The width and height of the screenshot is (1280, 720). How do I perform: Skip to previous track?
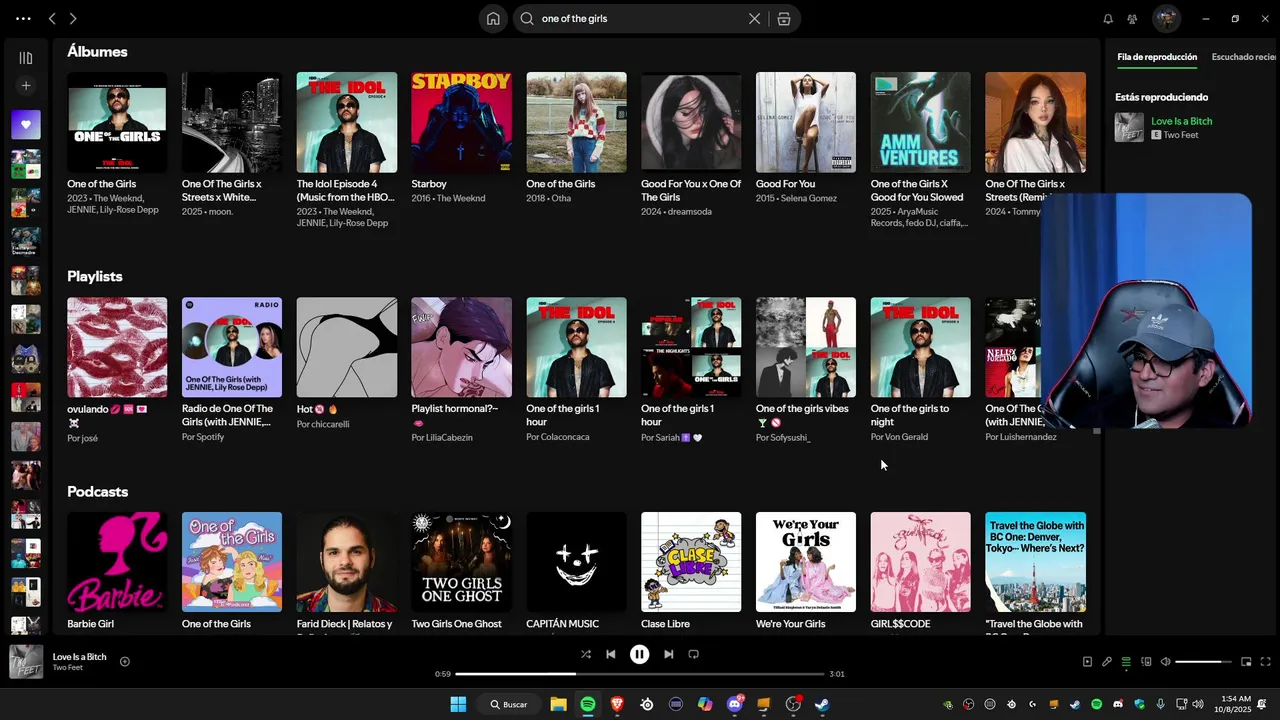611,654
